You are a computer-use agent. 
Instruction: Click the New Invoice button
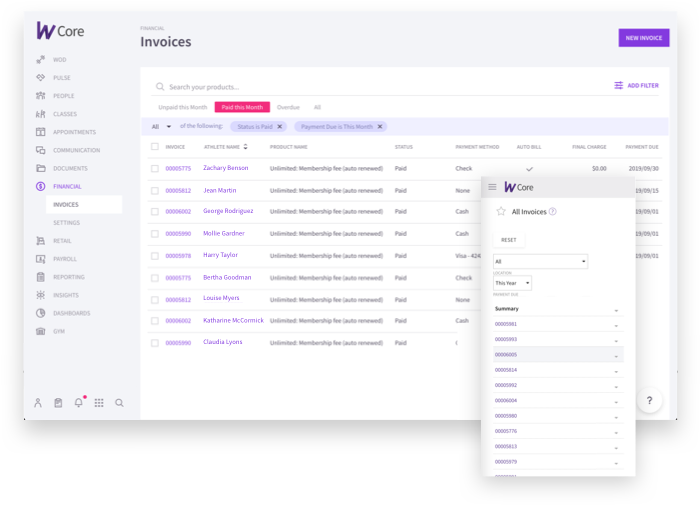[x=644, y=38]
